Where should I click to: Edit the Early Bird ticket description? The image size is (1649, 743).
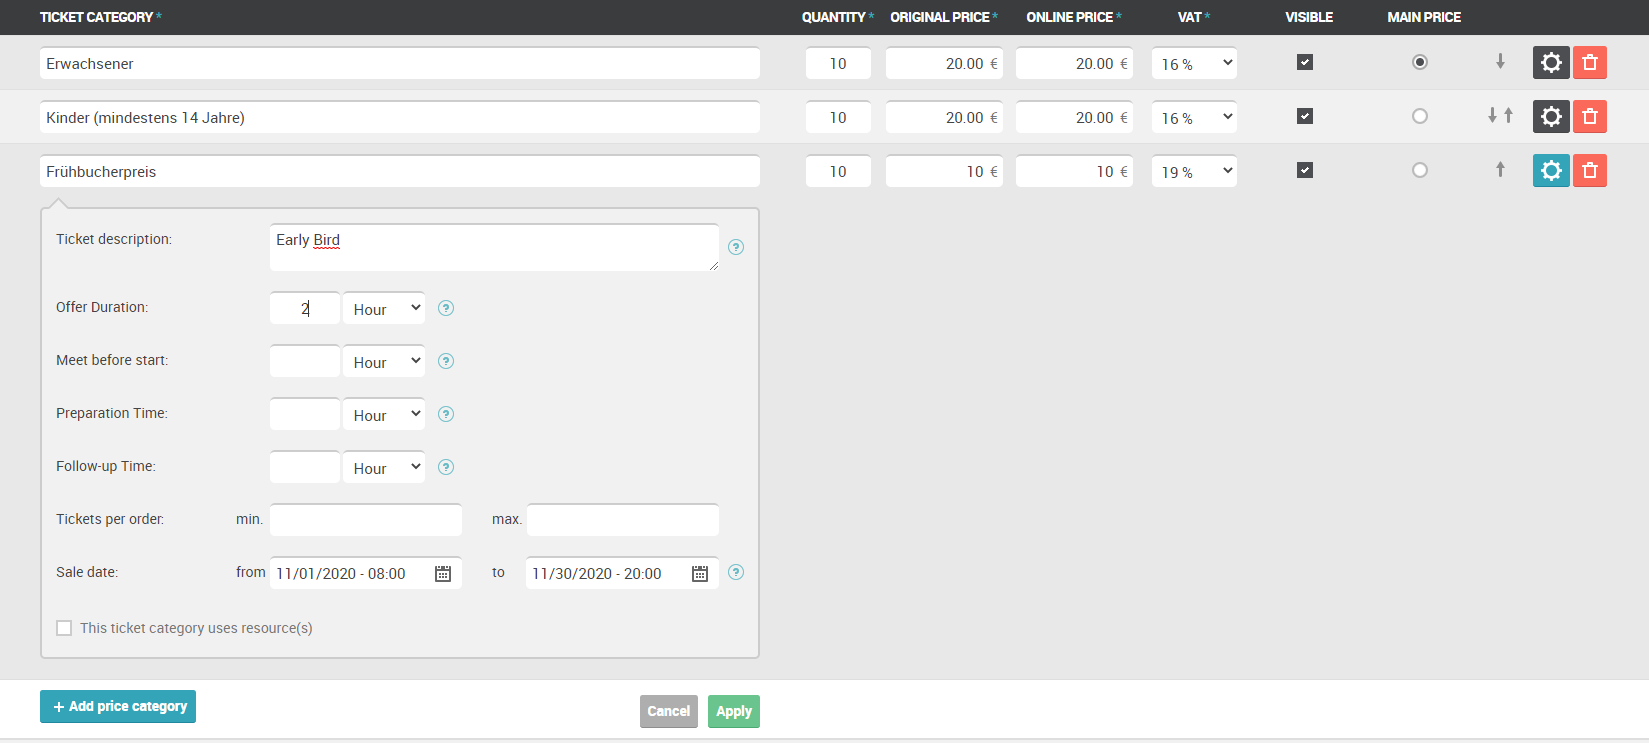pyautogui.click(x=494, y=247)
